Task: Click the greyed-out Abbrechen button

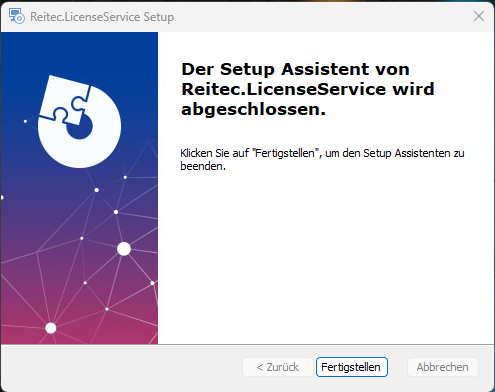Action: click(x=442, y=367)
